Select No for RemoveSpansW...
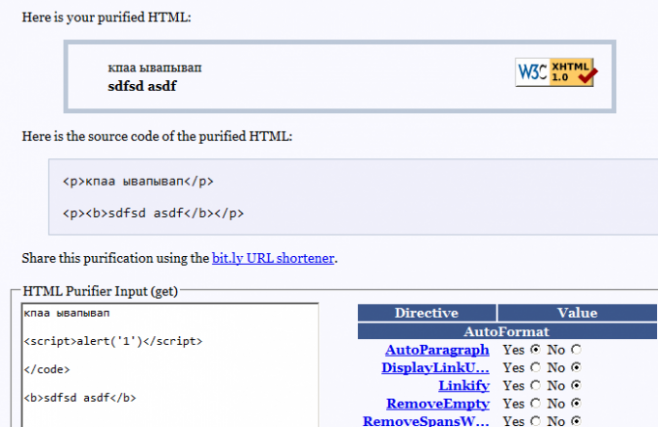This screenshot has height=427, width=658. pyautogui.click(x=576, y=421)
